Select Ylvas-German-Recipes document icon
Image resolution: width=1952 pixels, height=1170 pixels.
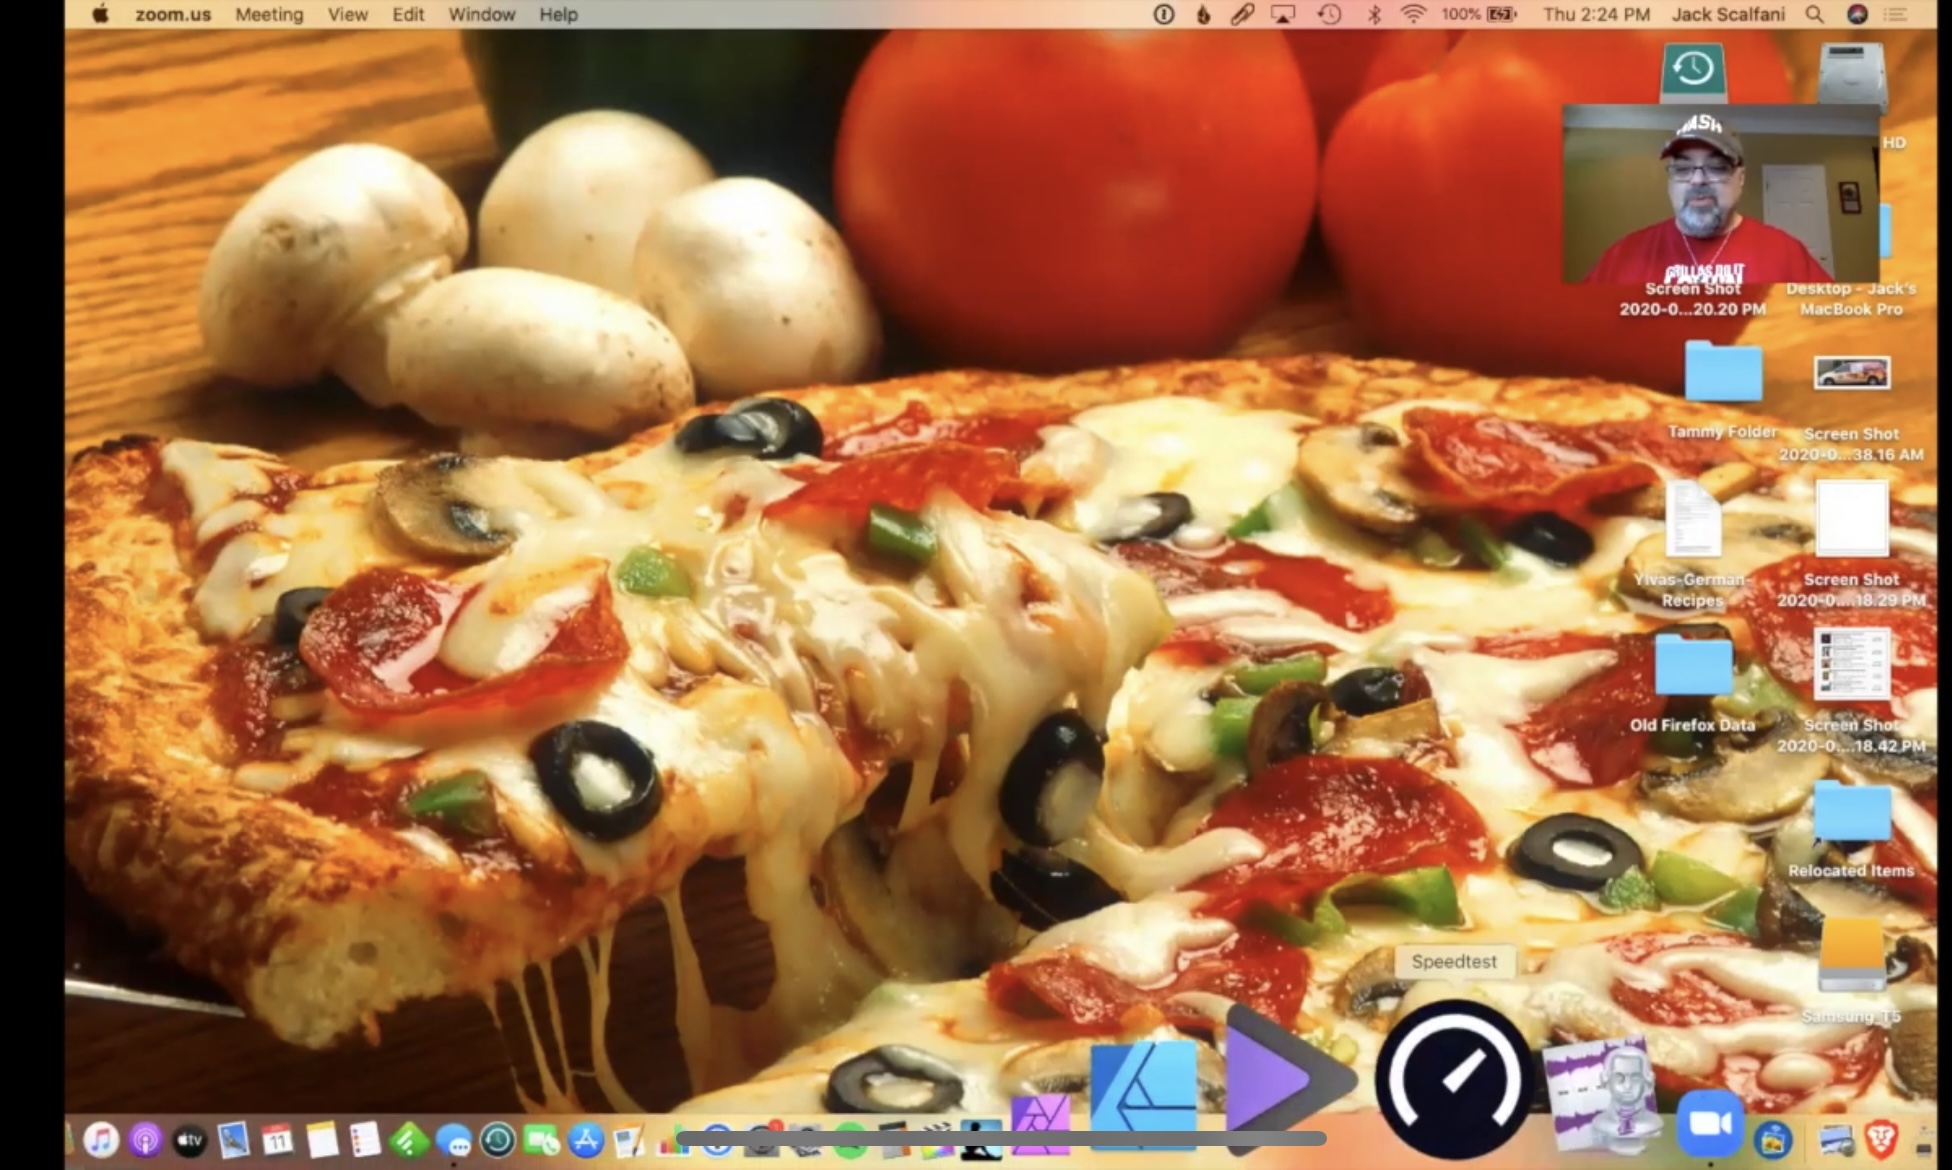(x=1693, y=518)
